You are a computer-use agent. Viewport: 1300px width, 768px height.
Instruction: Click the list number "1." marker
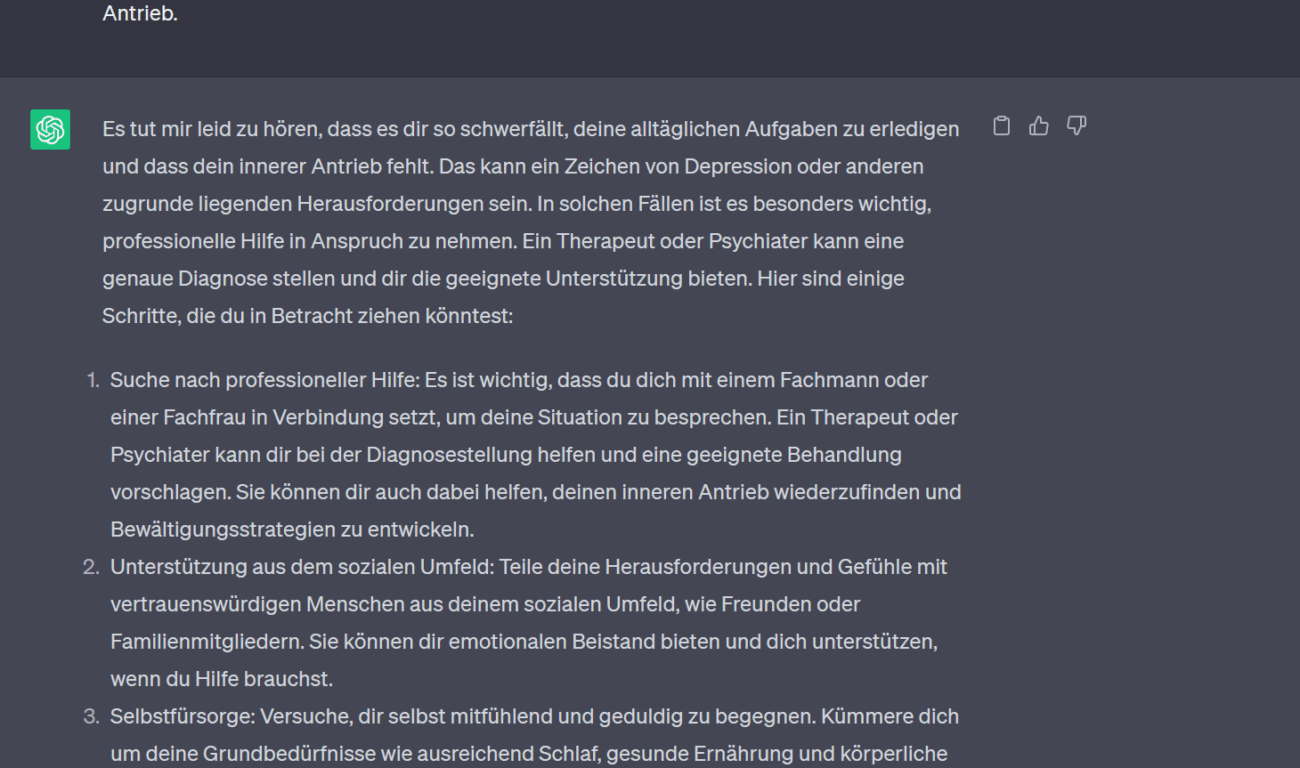coord(93,380)
